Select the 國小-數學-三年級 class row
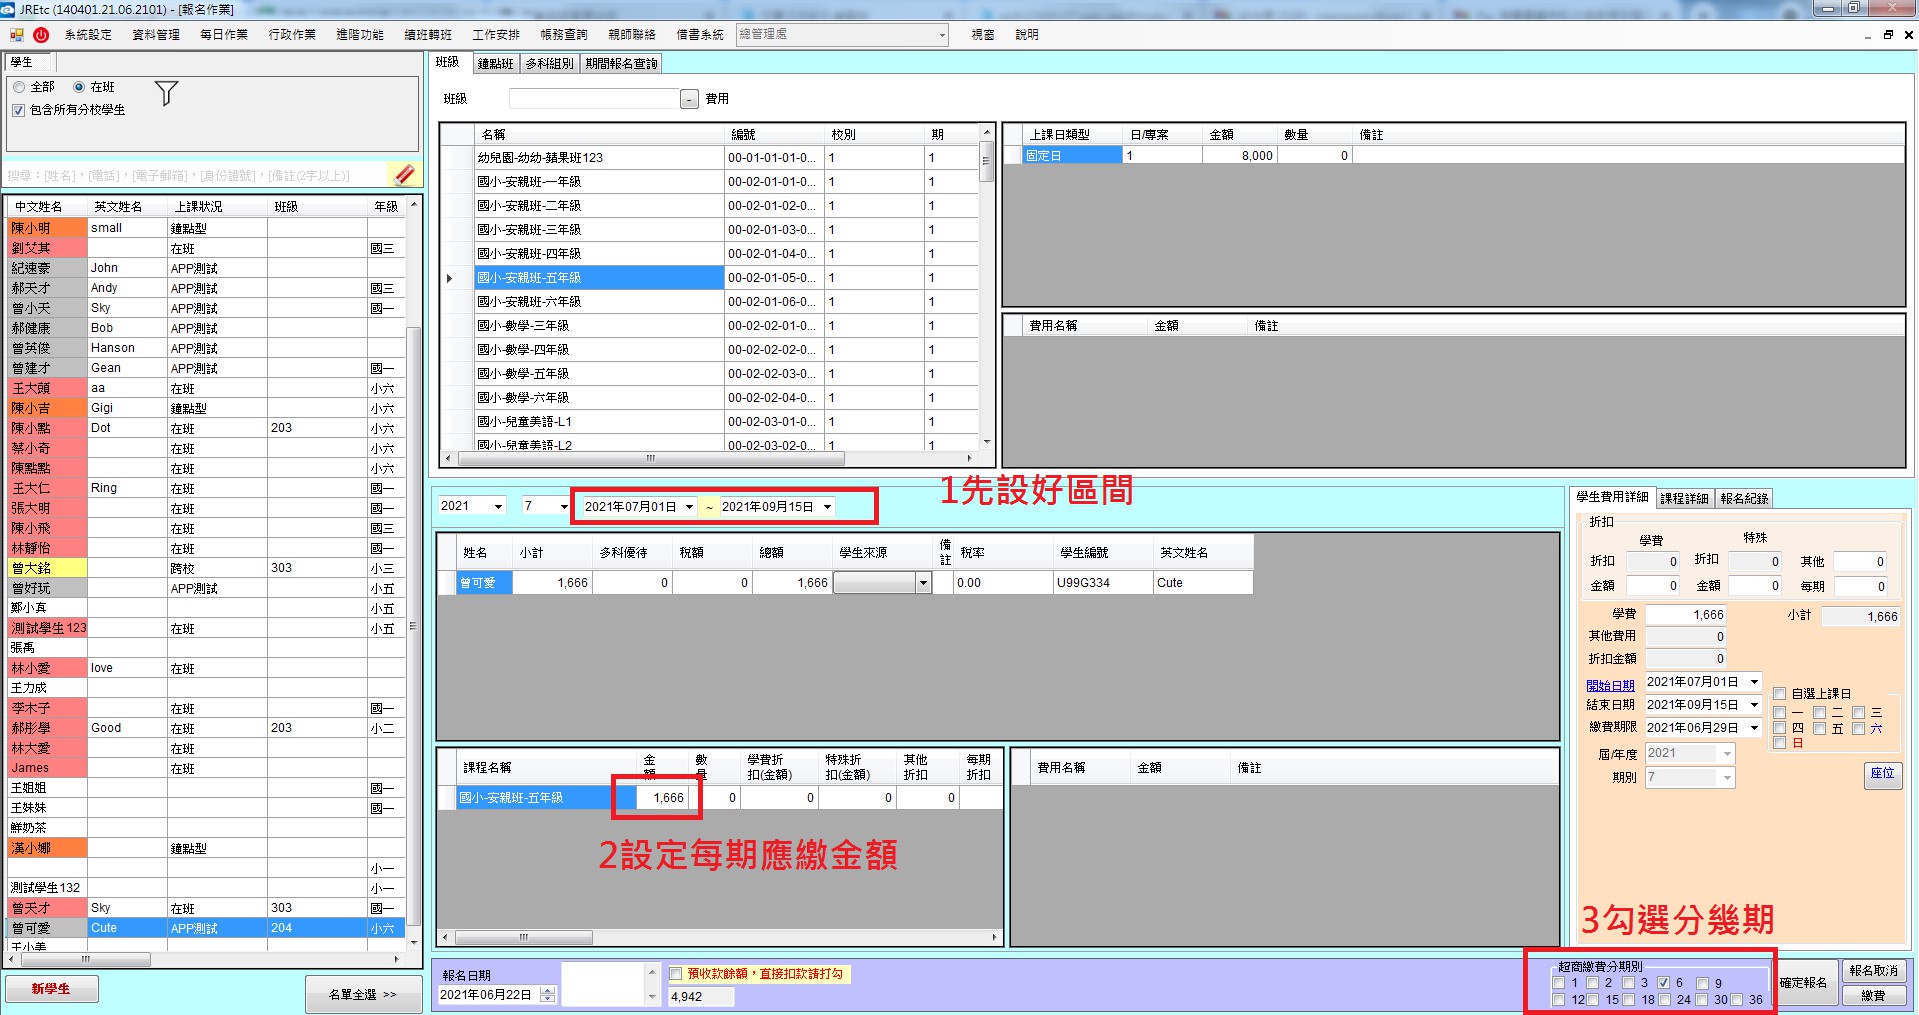This screenshot has width=1919, height=1015. click(x=598, y=326)
